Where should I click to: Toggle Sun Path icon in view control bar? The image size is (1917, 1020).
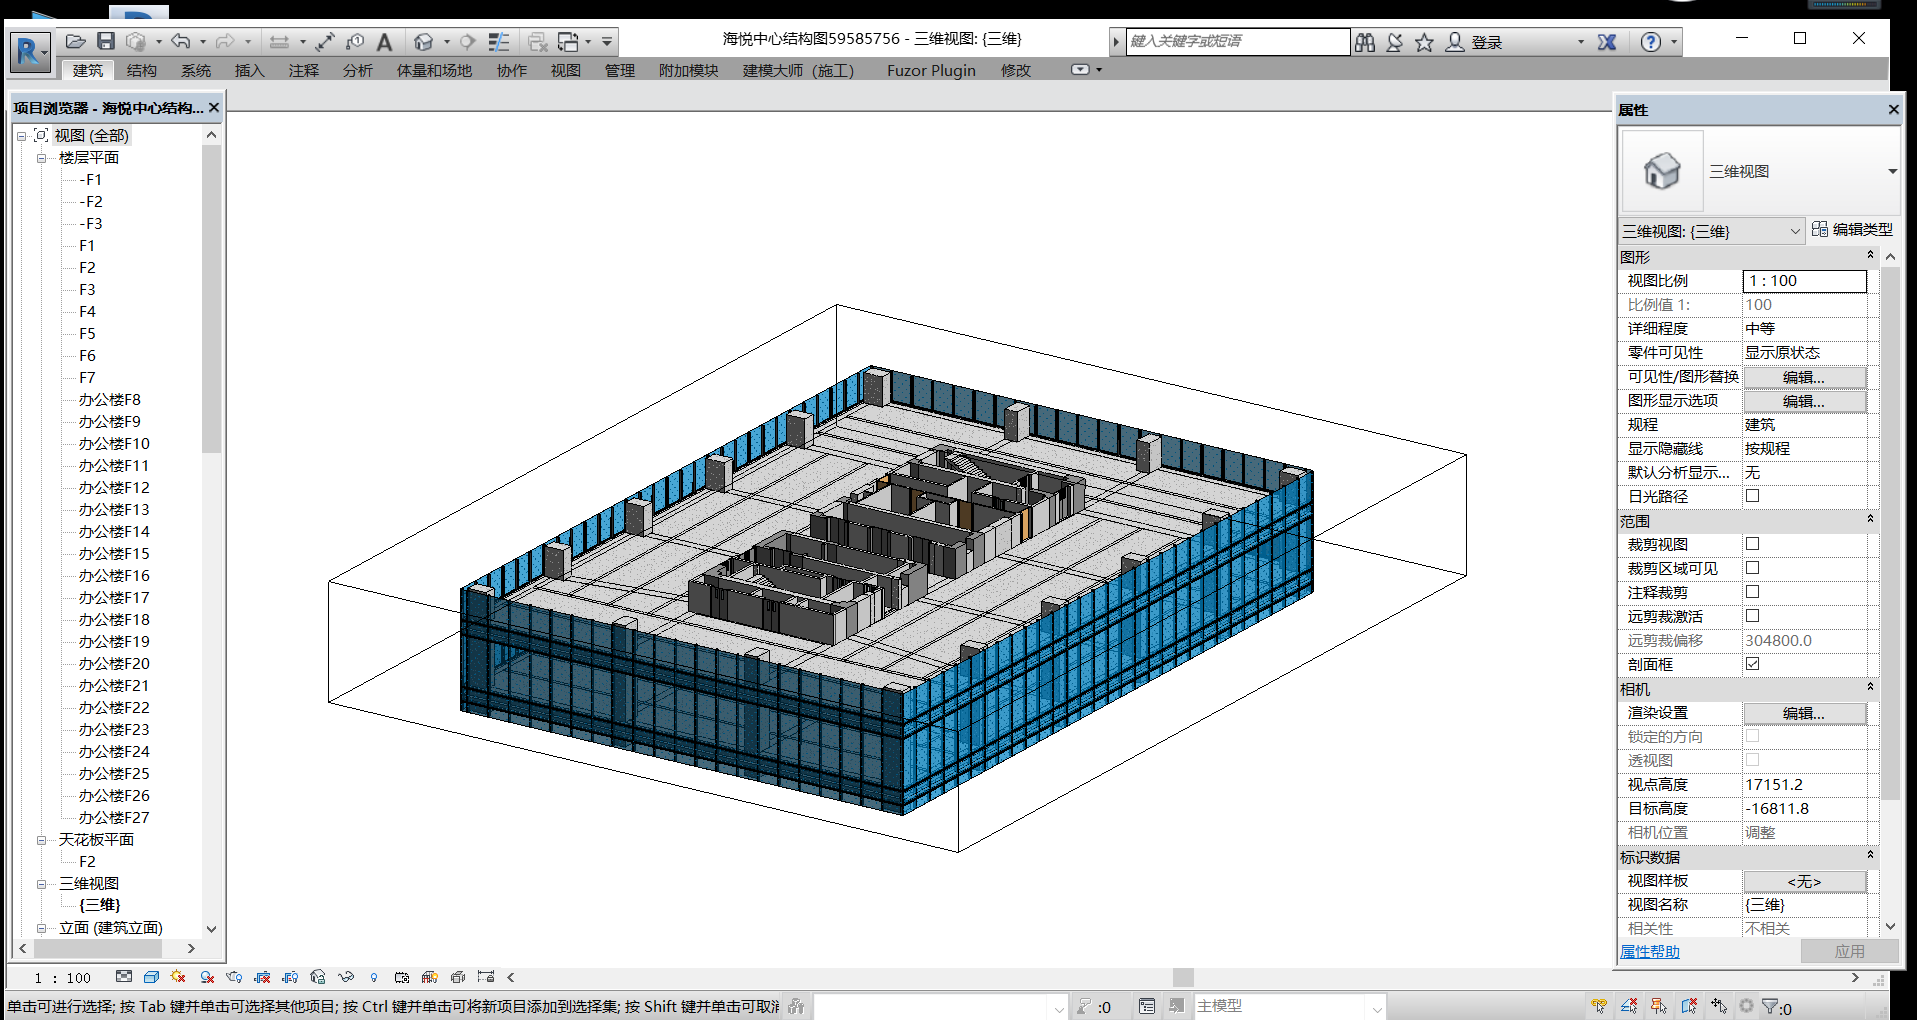(178, 977)
